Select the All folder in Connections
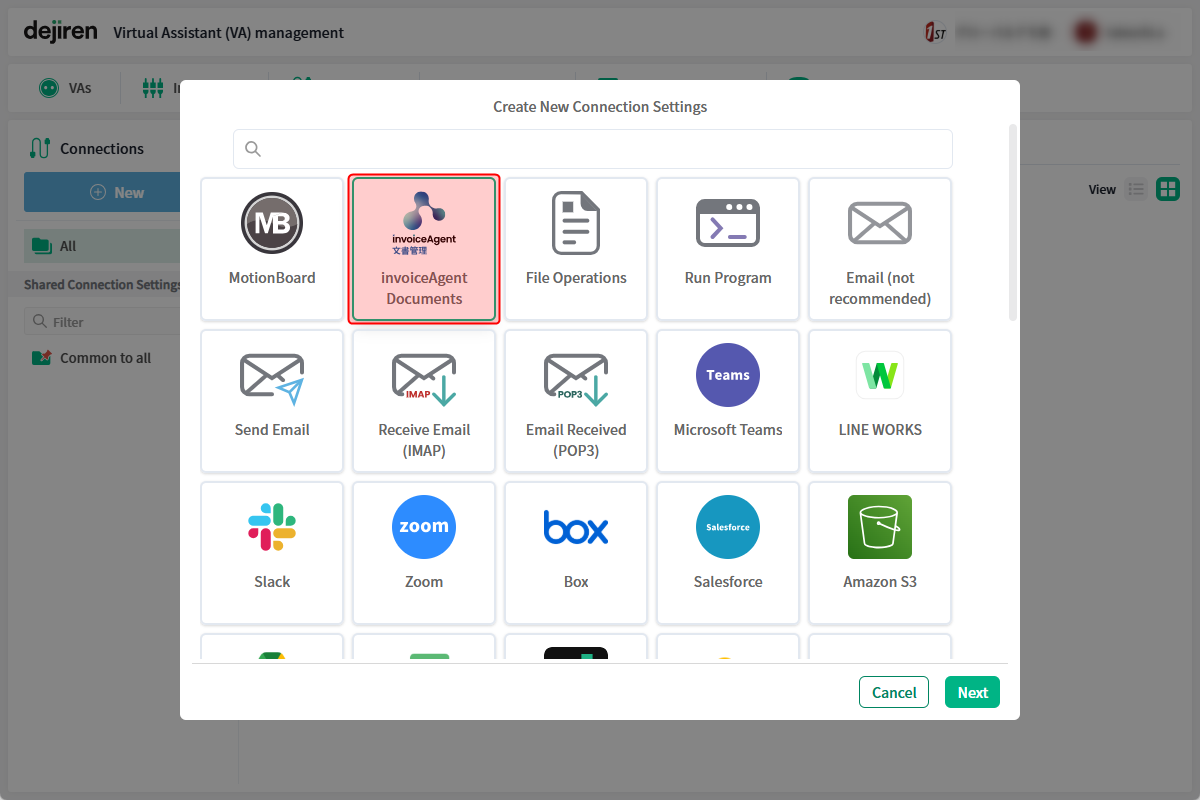 [102, 246]
